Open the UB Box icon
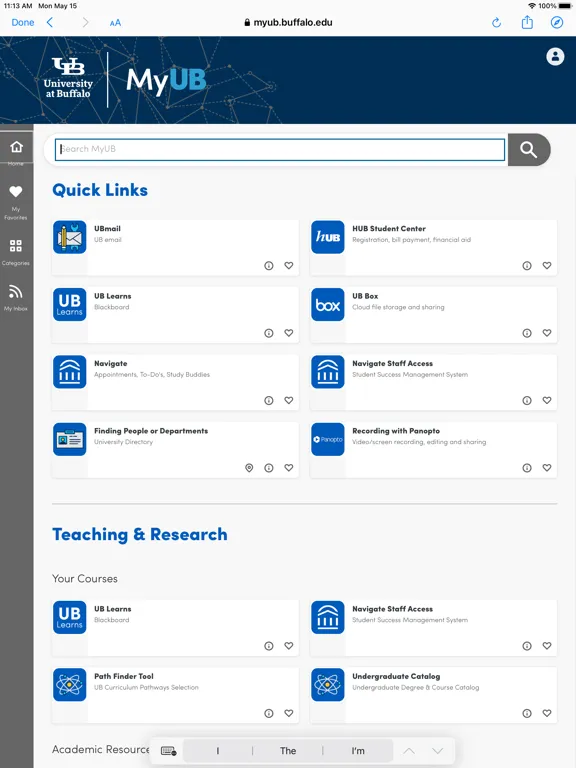576x768 pixels. tap(328, 304)
